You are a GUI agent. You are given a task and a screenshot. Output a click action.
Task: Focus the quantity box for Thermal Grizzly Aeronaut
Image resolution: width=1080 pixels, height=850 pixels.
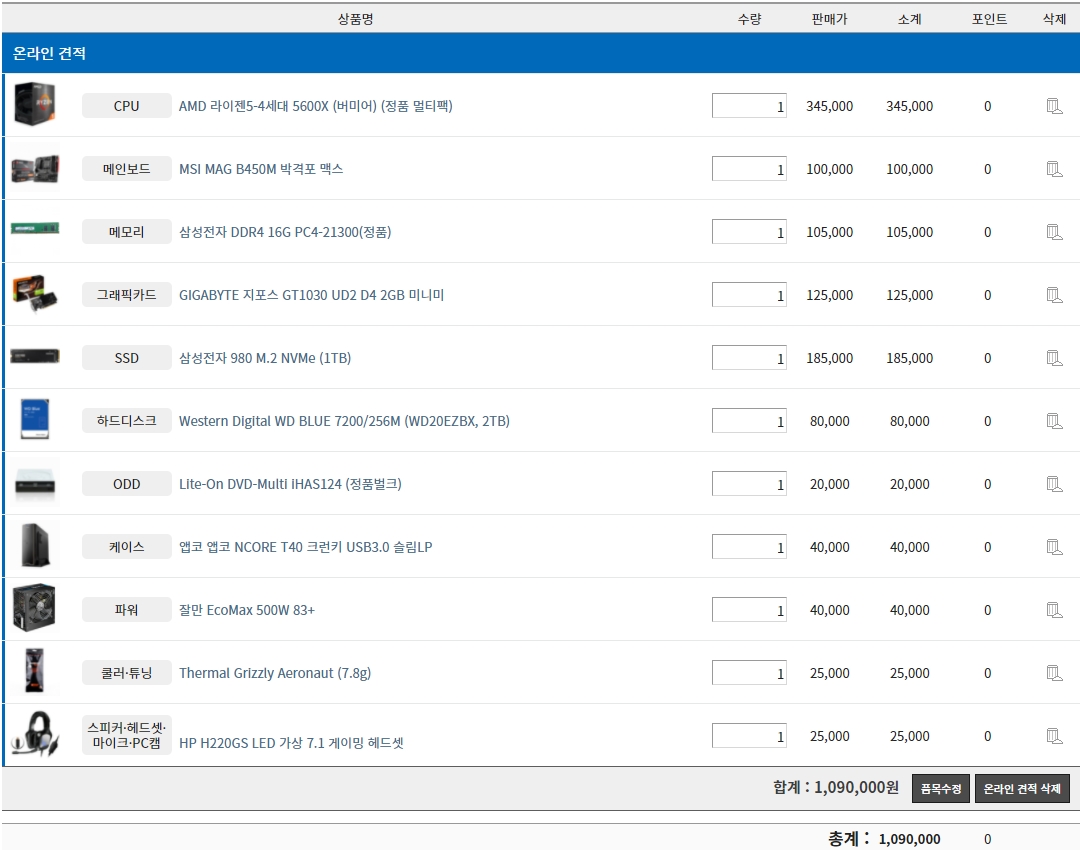tap(749, 673)
